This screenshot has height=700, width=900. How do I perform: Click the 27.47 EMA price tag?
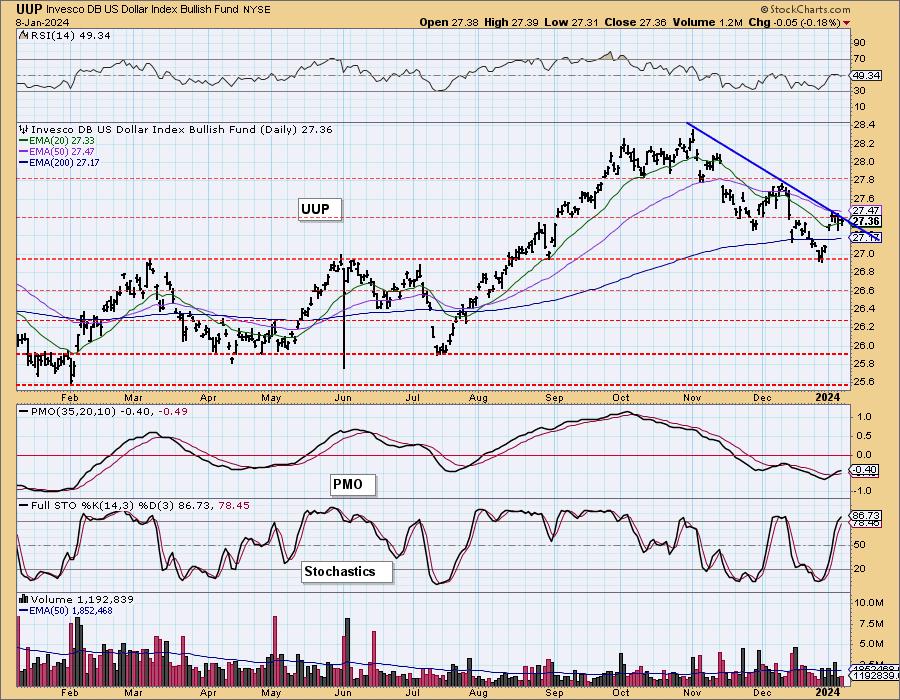[x=866, y=211]
